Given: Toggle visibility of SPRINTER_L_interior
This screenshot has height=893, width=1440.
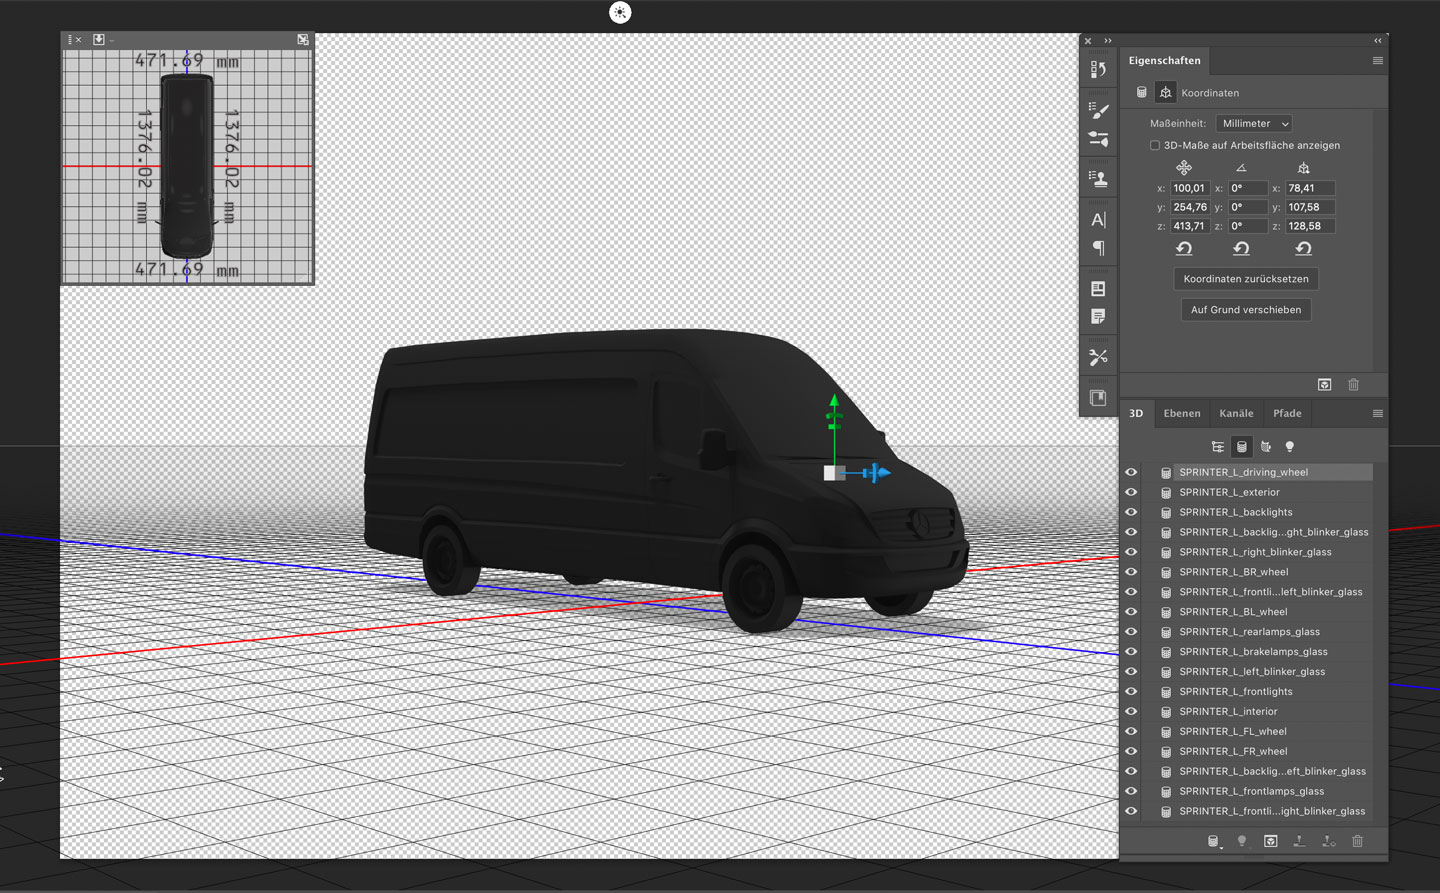Looking at the screenshot, I should (x=1131, y=712).
